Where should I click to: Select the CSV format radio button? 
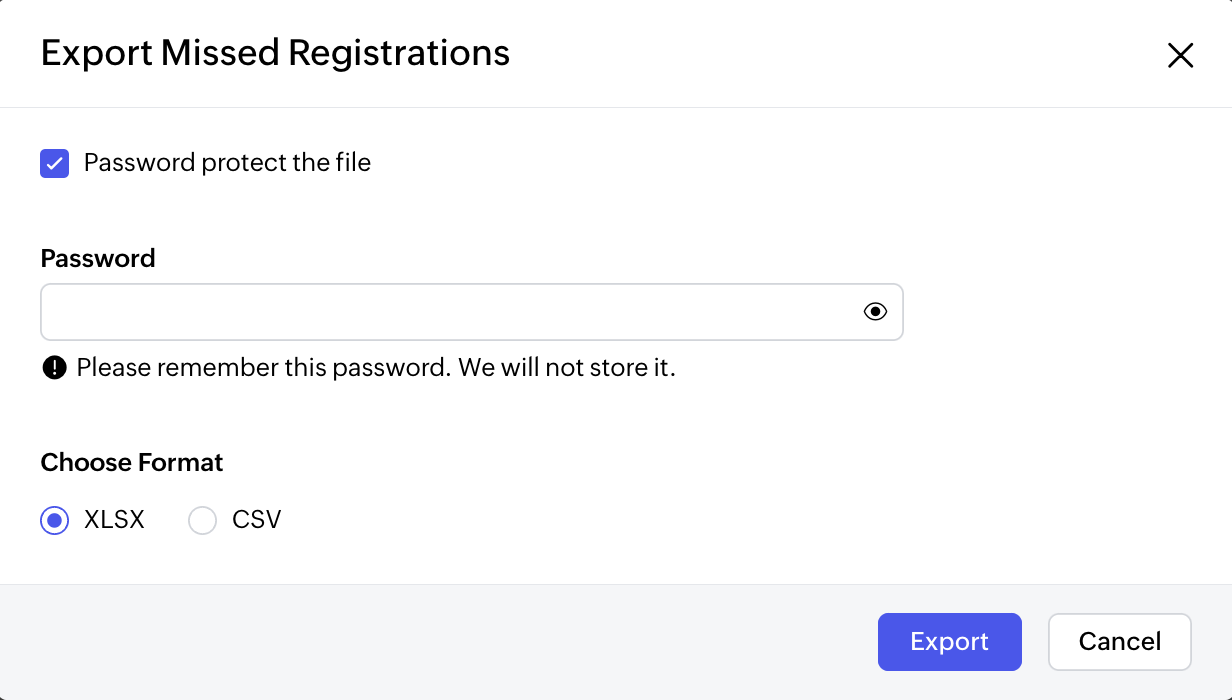tap(203, 520)
